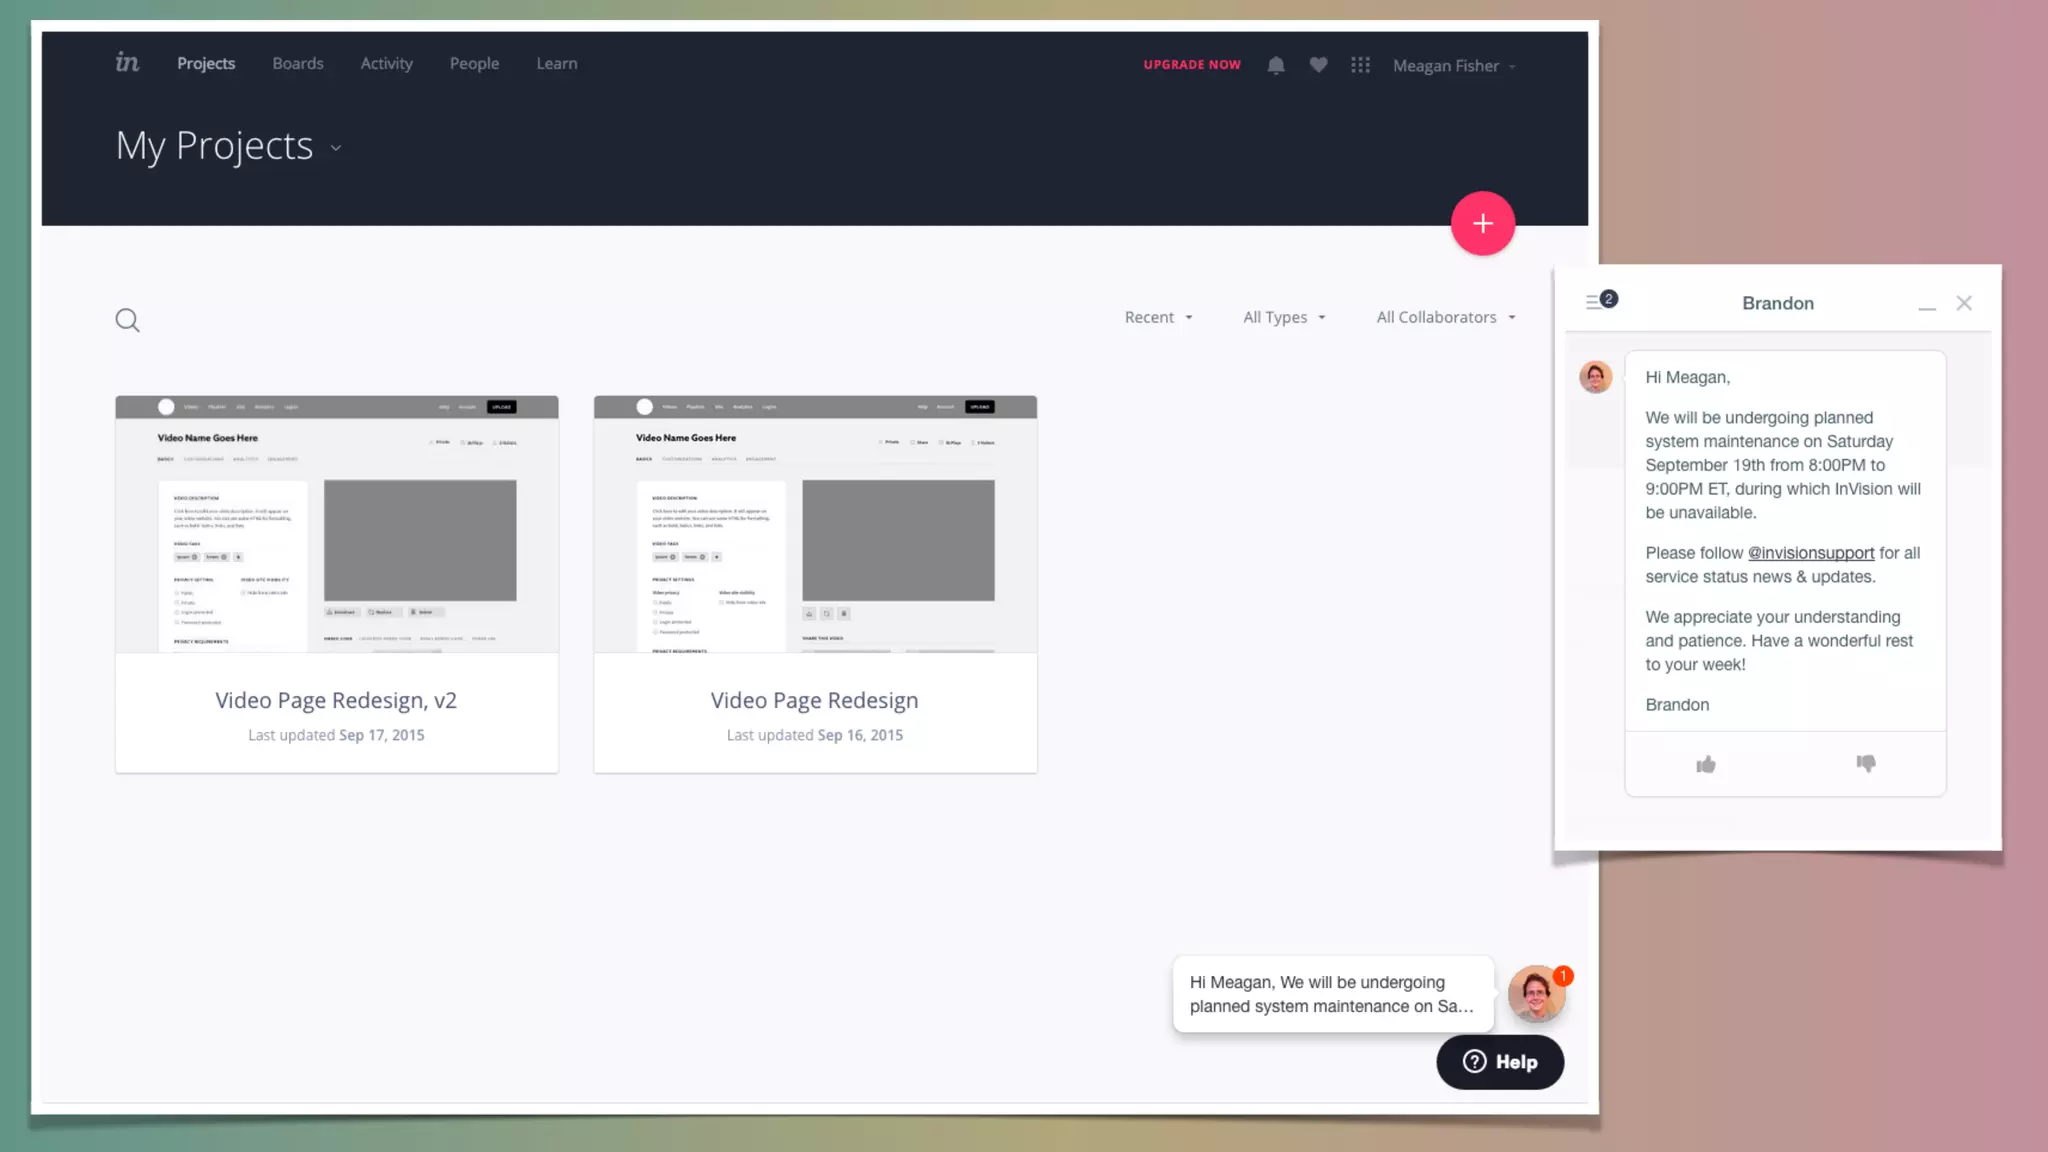Screen dimensions: 2048x1152
Task: Open the Video Page Redesign, v2 thumbnail
Action: coord(337,524)
